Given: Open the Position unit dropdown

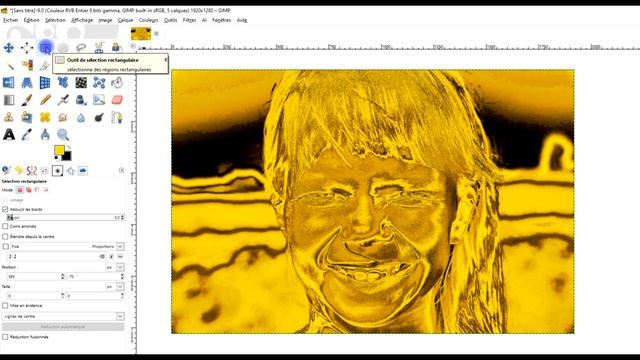Looking at the screenshot, I should [120, 267].
